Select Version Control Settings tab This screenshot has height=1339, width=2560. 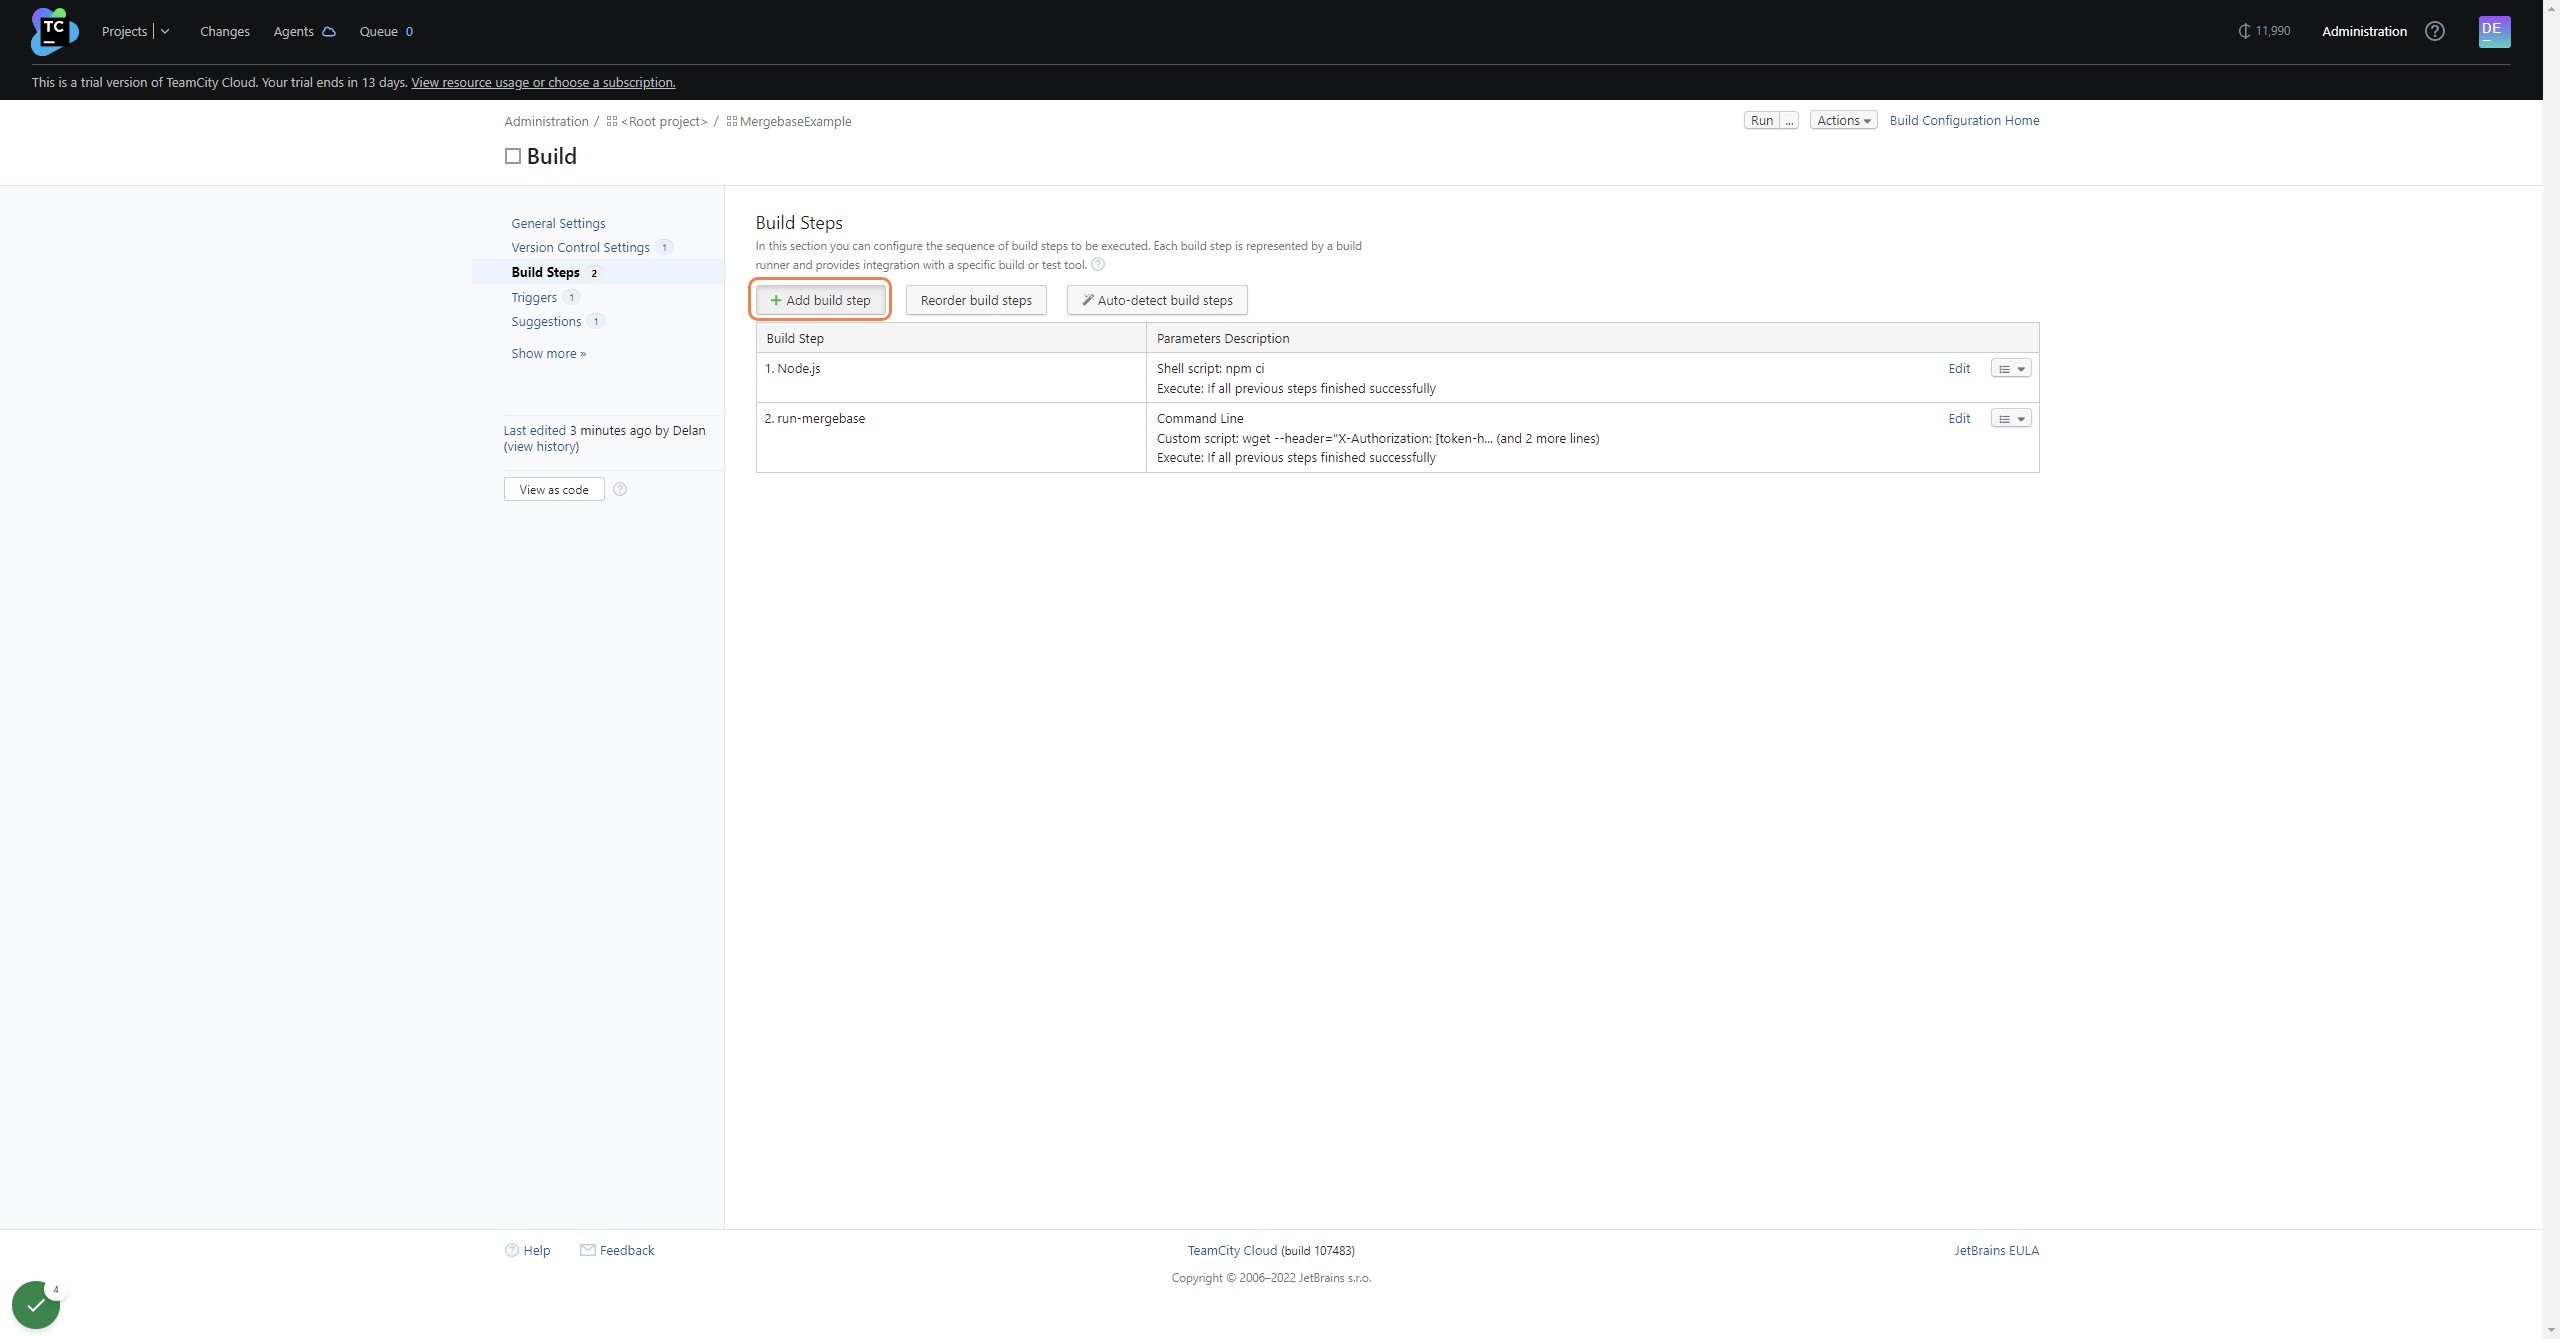coord(580,247)
